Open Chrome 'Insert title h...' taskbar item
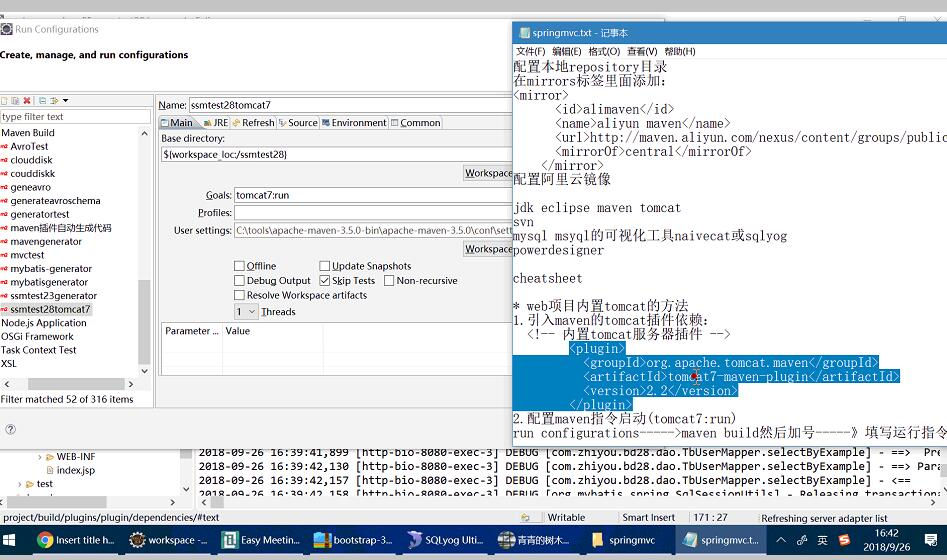The height and width of the screenshot is (560, 947). (76, 539)
